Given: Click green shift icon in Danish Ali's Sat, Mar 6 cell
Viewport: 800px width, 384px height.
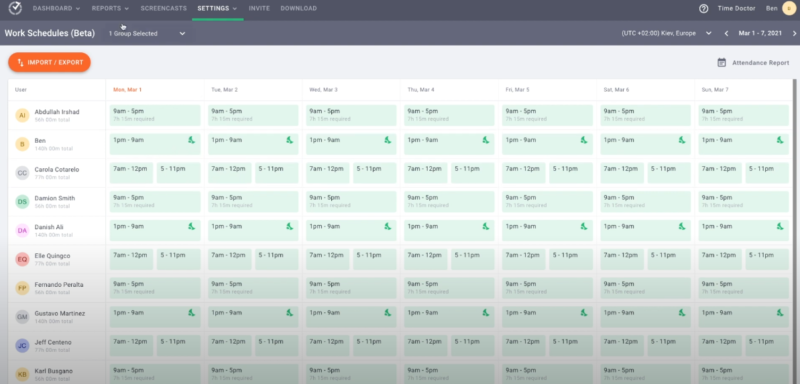Looking at the screenshot, I should [682, 226].
